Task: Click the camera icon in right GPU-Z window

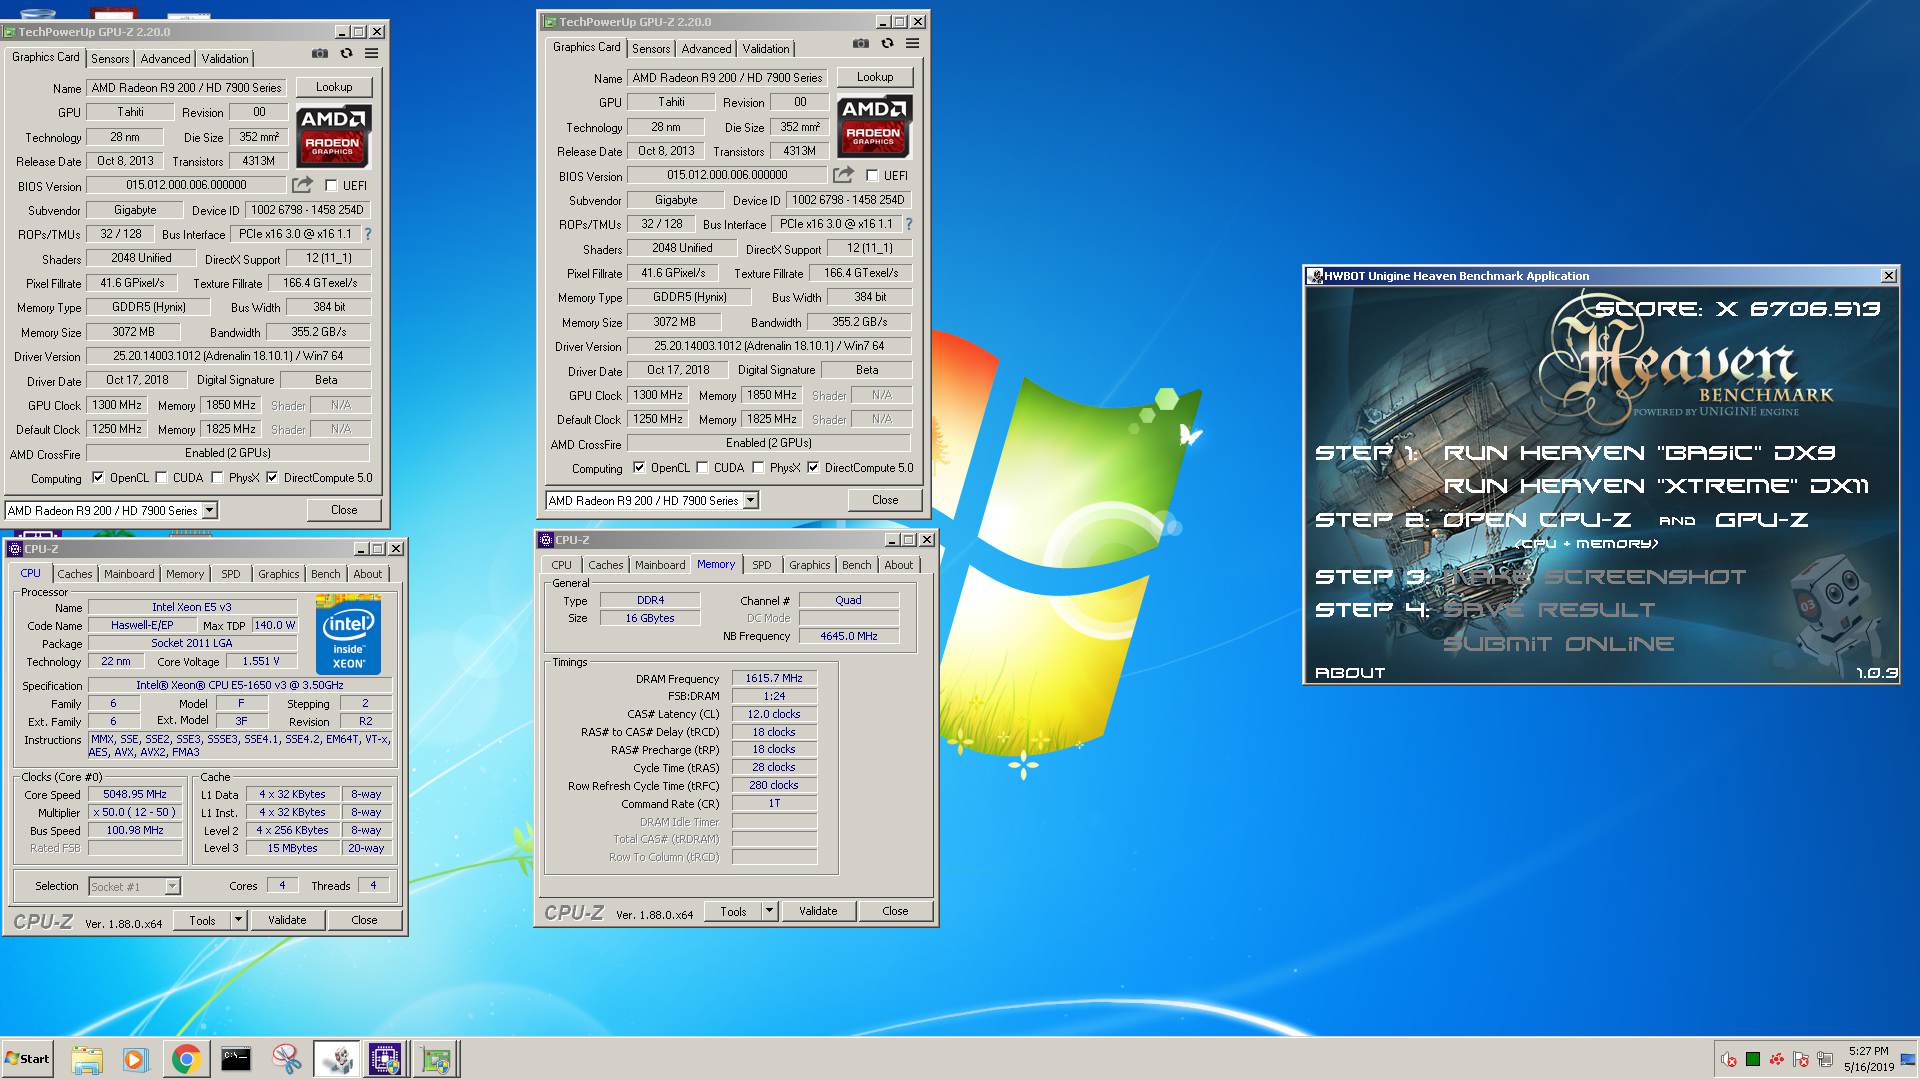Action: [860, 44]
